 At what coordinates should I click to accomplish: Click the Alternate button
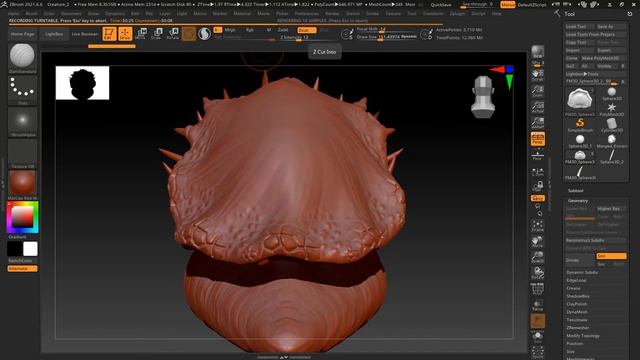point(22,269)
